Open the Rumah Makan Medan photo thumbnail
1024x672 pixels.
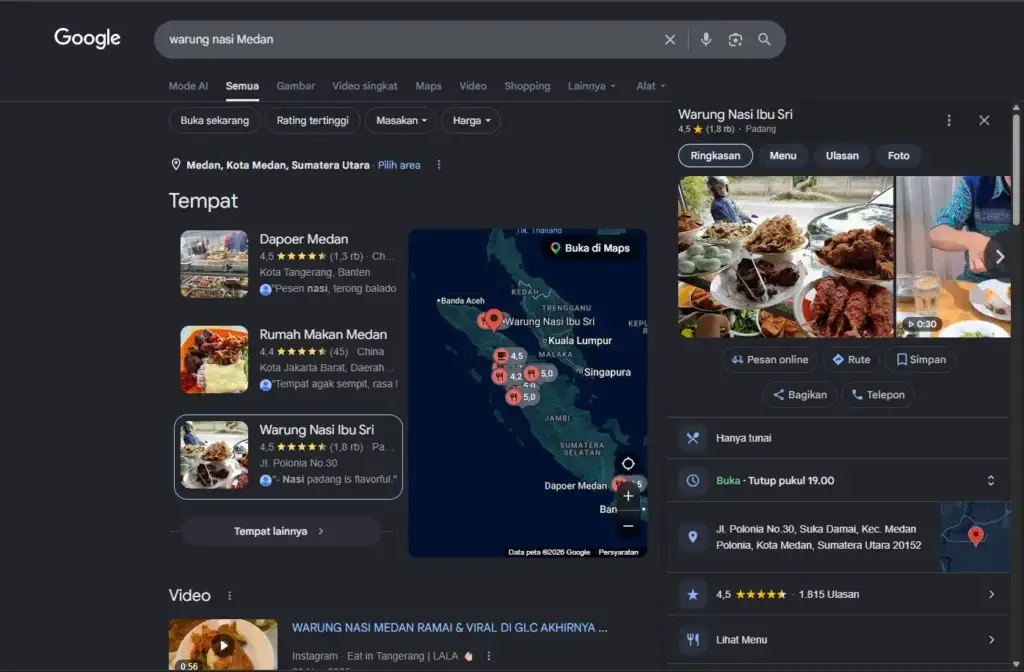(x=214, y=360)
